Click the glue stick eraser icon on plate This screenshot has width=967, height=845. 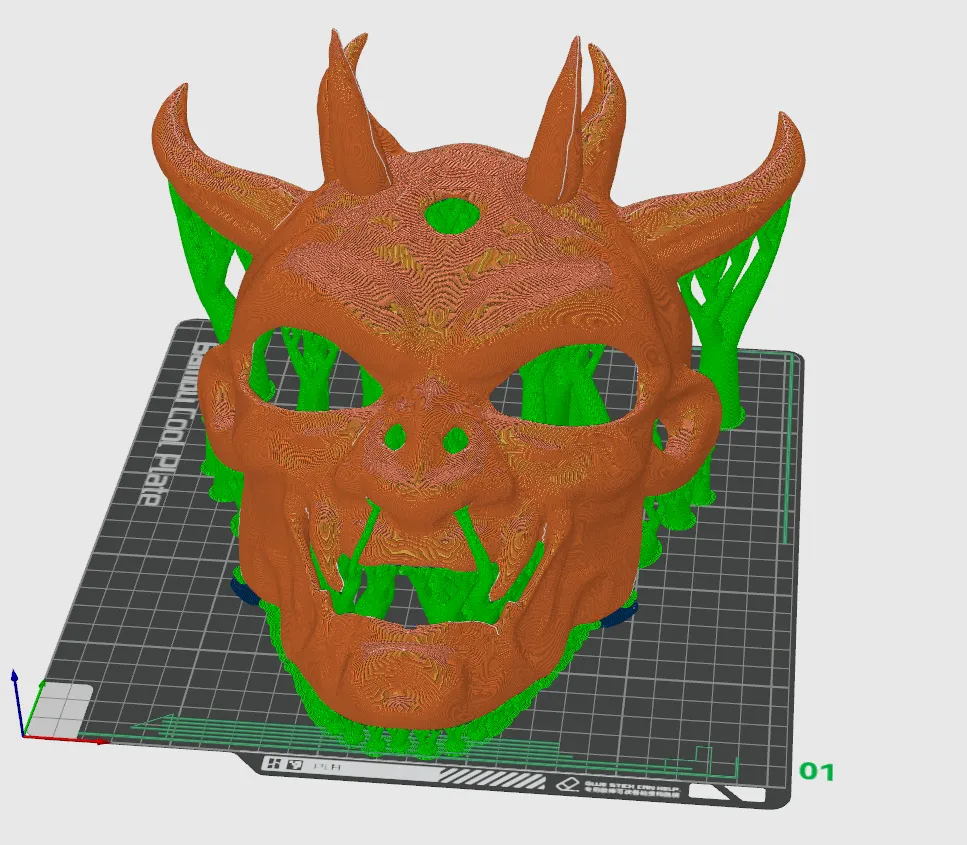(568, 786)
